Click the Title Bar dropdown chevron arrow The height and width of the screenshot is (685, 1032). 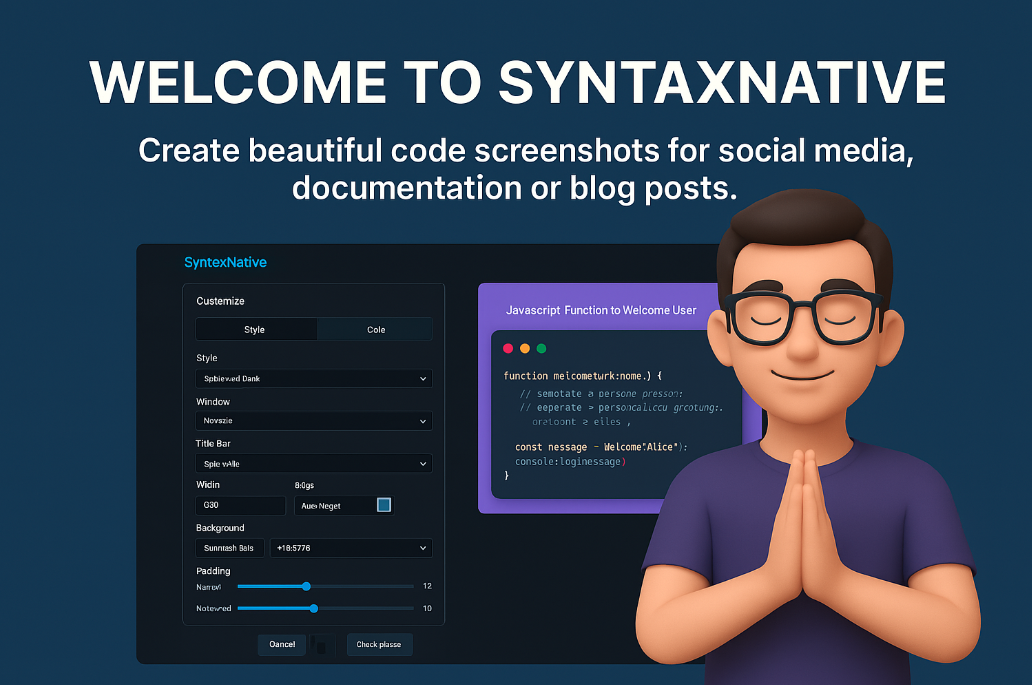tap(423, 464)
